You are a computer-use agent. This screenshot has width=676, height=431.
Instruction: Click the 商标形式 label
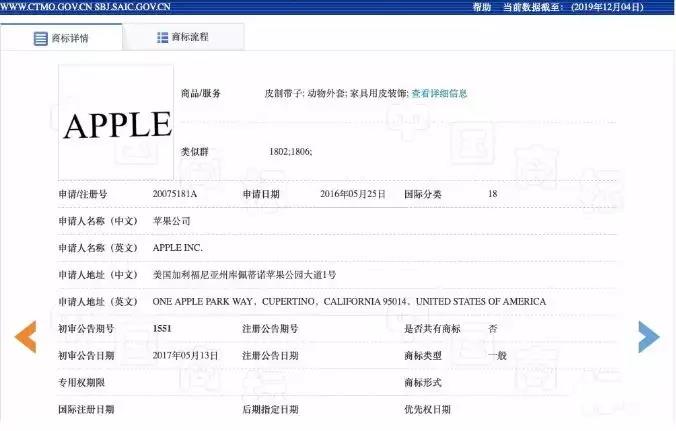point(423,382)
